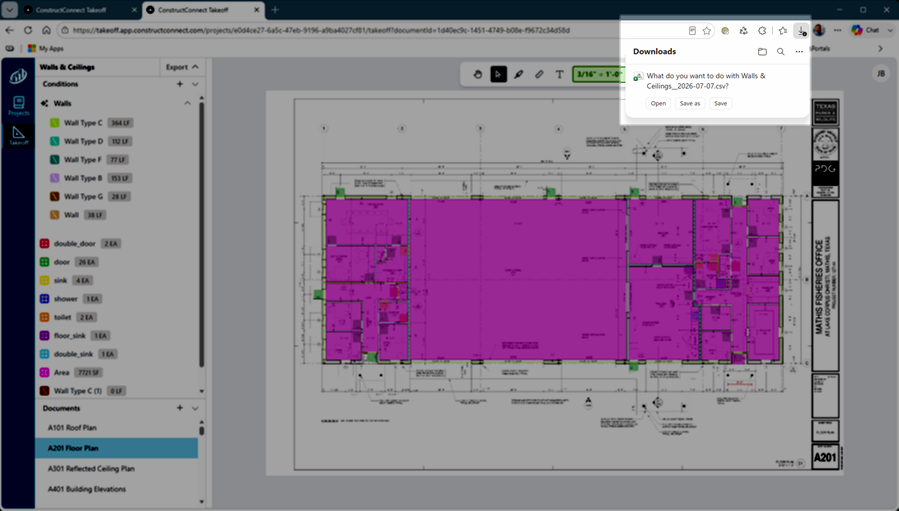Collapse the Documents section chevron
Viewport: 899px width, 511px height.
pos(195,408)
